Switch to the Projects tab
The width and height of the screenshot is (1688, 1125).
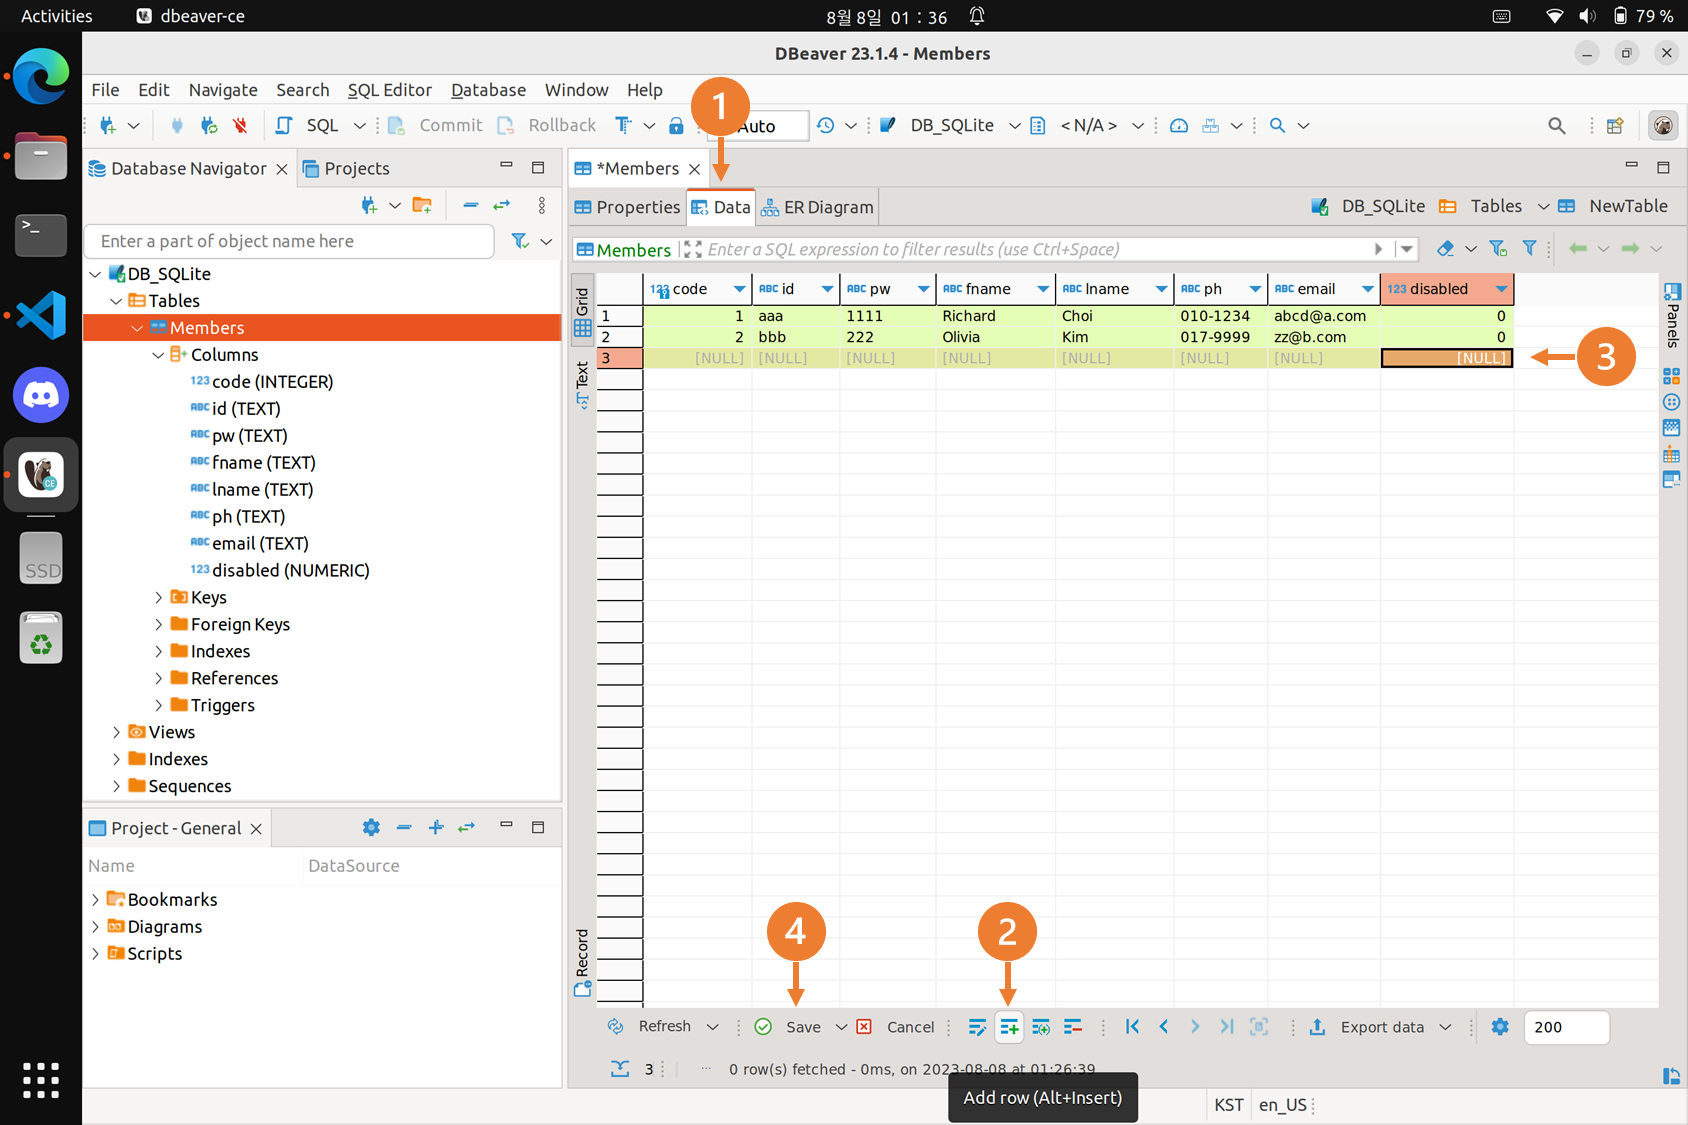(346, 168)
